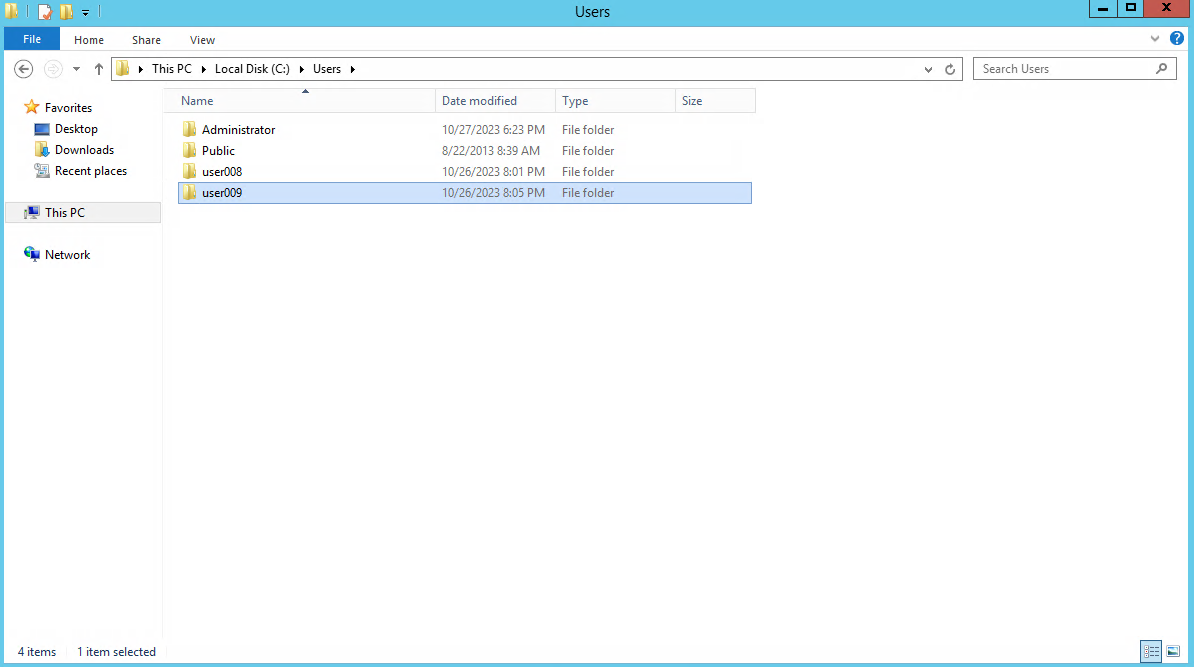Click the Administrator folder icon
Viewport: 1194px width, 667px height.
click(x=189, y=129)
